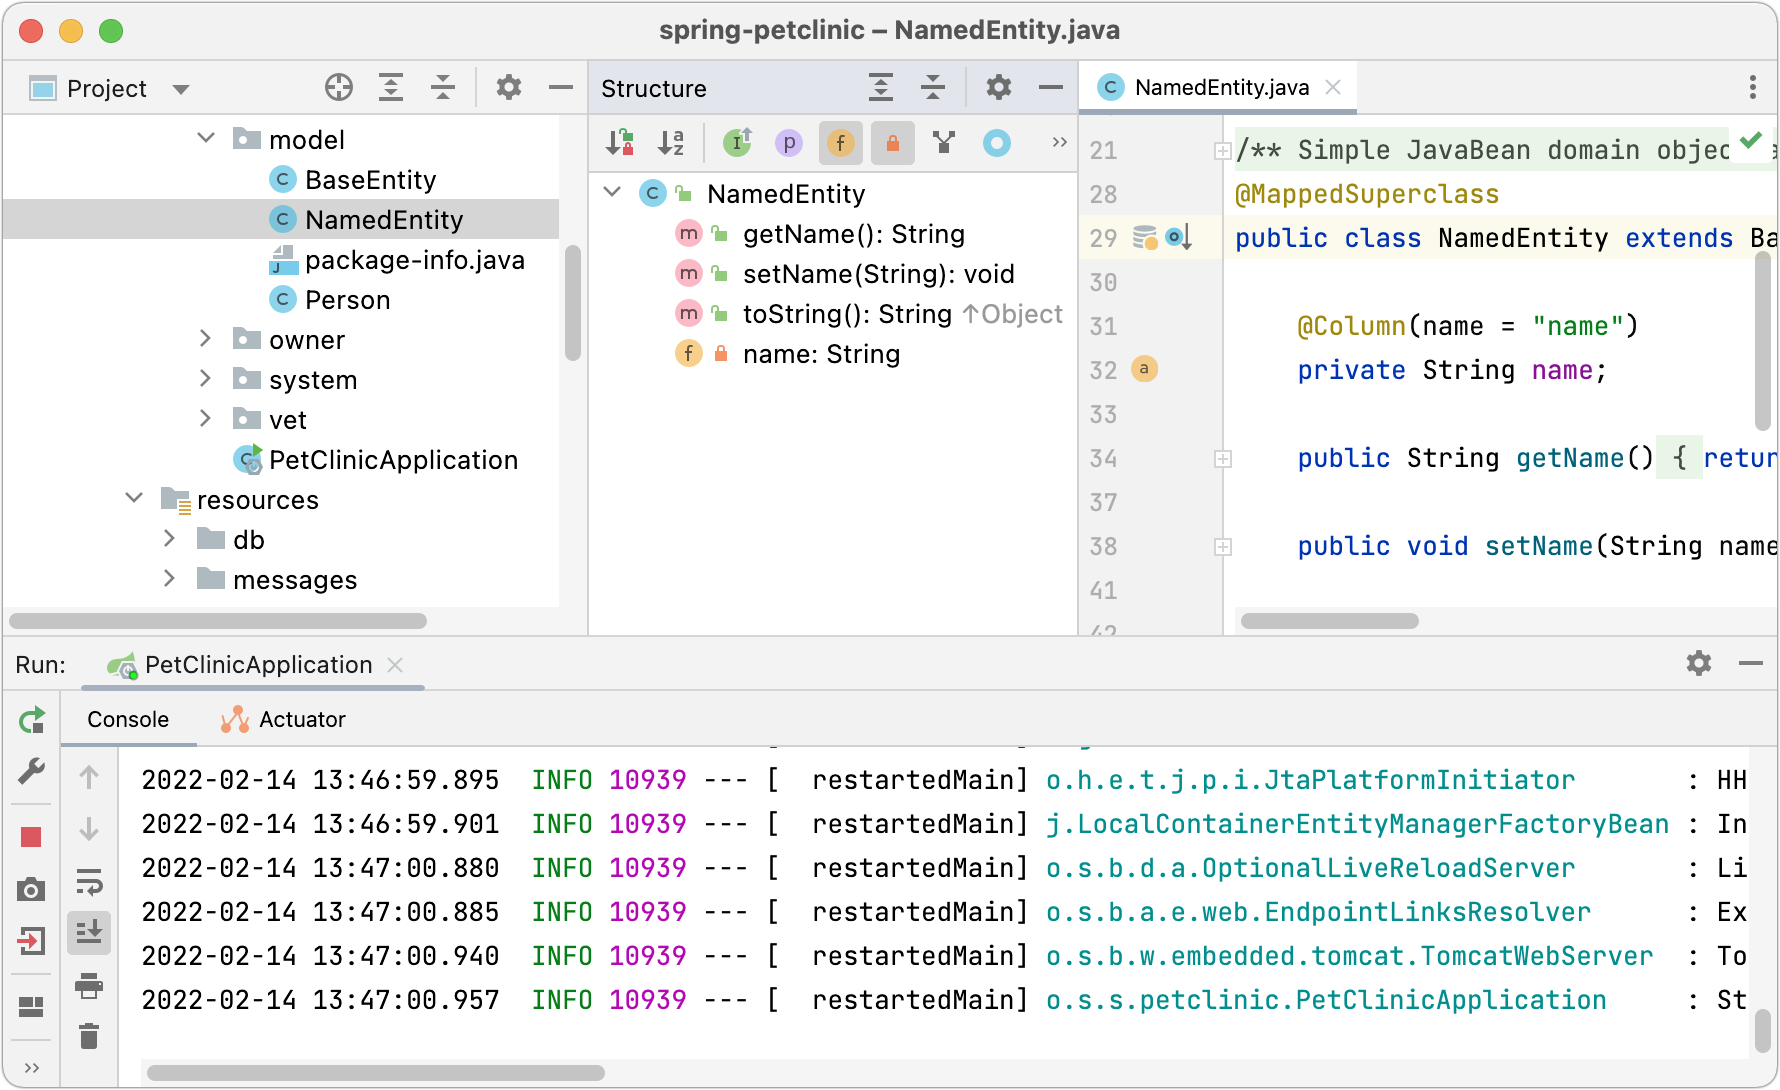
Task: Jump up the stack trace with the up arrow
Action: [89, 777]
